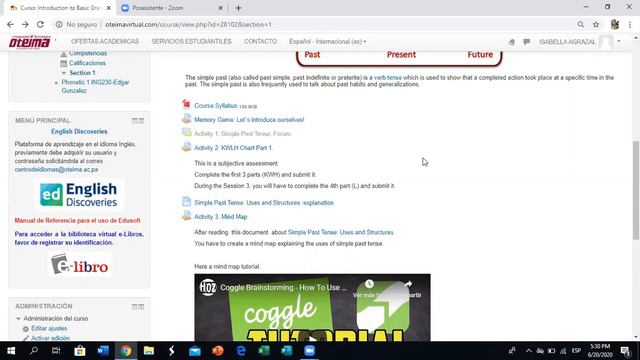Click the Activity 3 Mind Map icon
Screen dimensions: 640x360
tap(187, 216)
